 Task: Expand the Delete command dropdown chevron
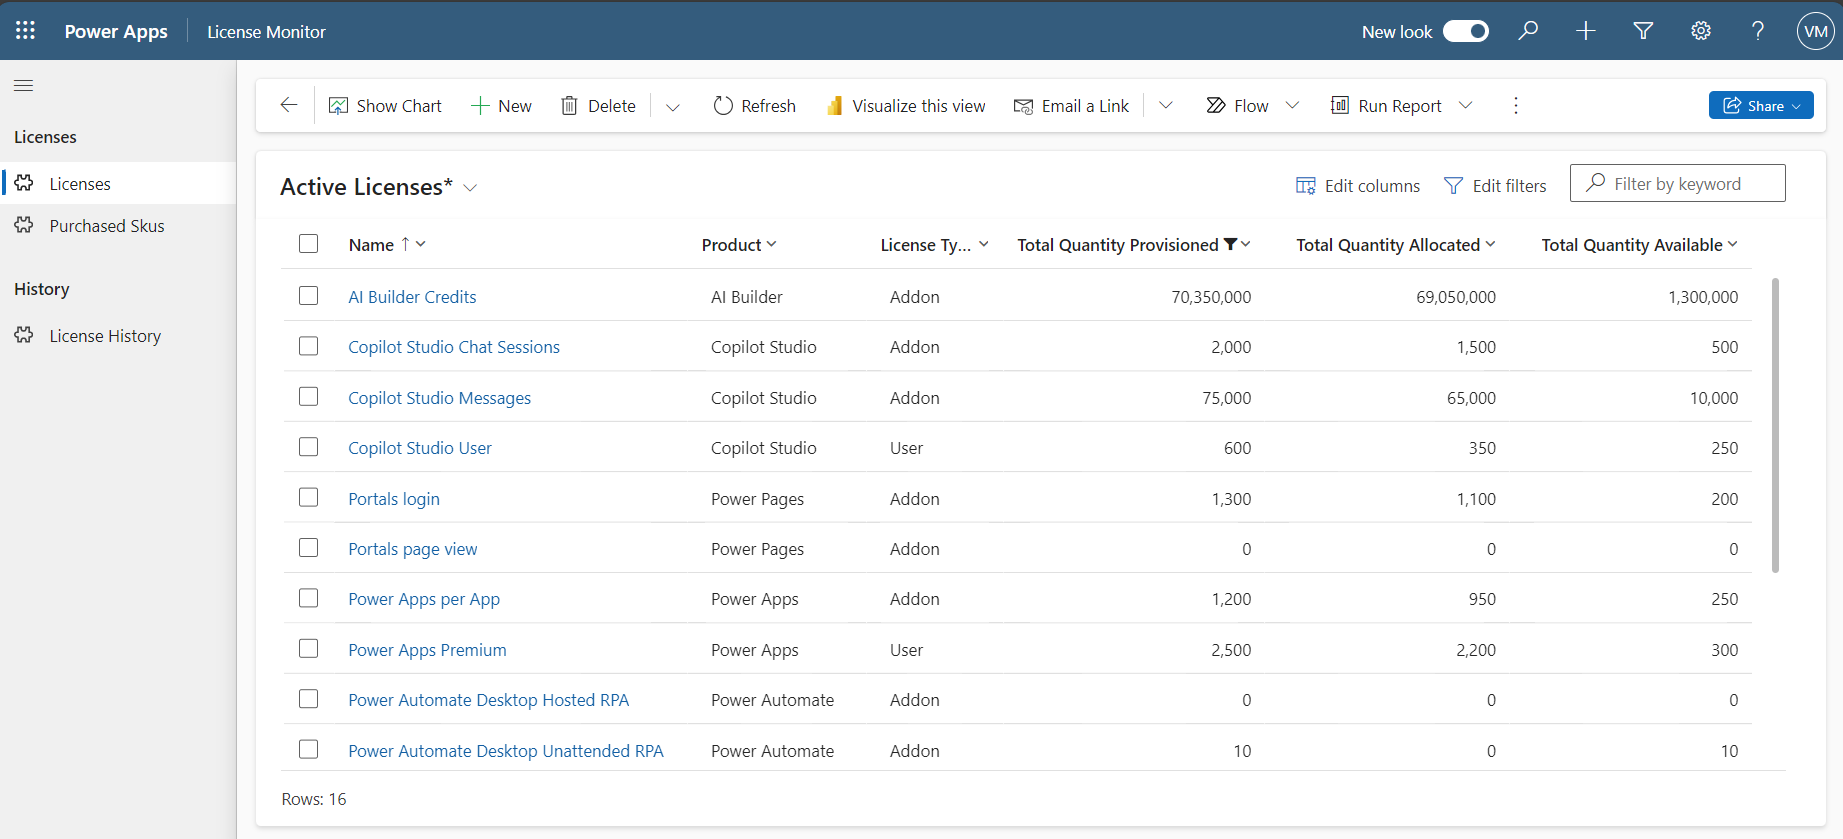pyautogui.click(x=673, y=107)
